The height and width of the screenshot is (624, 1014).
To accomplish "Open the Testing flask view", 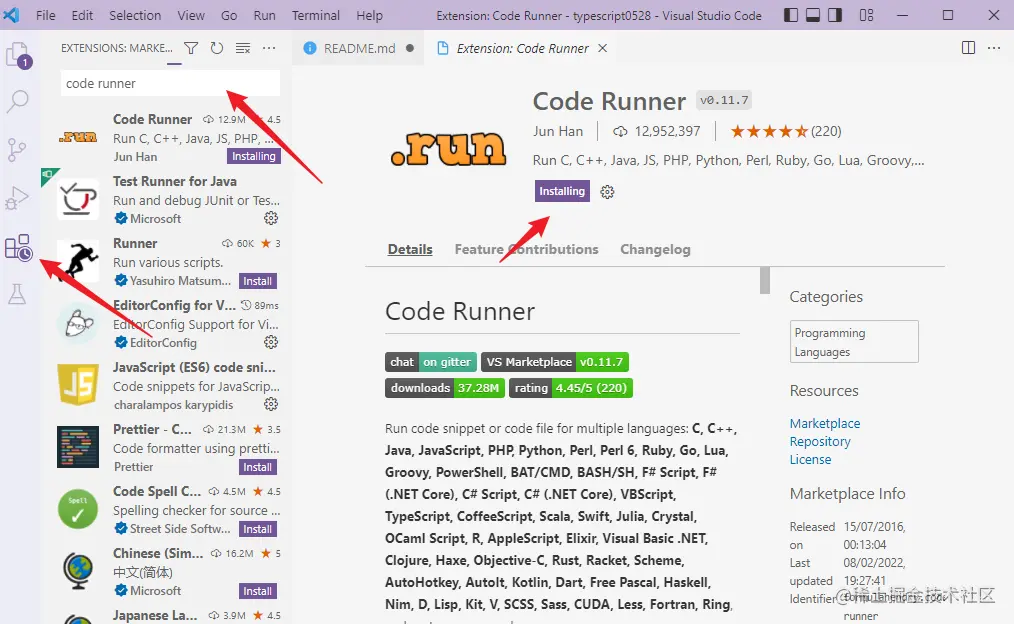I will (x=17, y=295).
